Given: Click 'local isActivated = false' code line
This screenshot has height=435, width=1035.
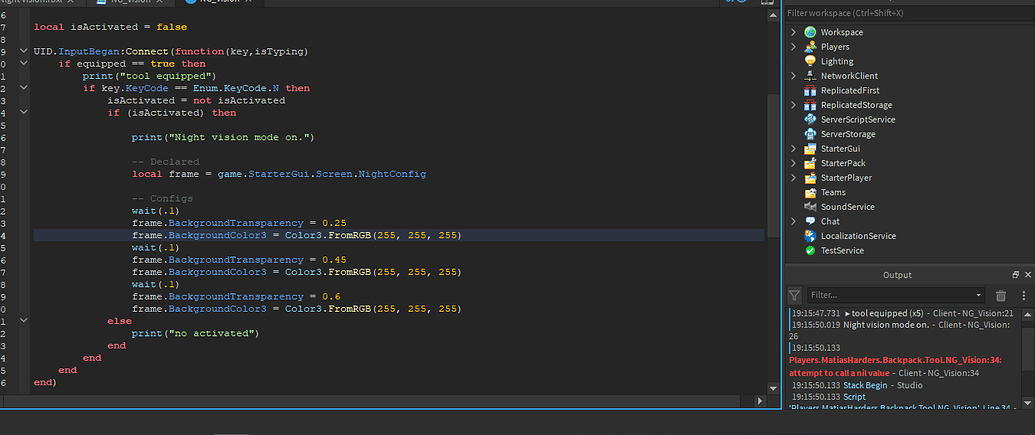Looking at the screenshot, I should coord(110,27).
